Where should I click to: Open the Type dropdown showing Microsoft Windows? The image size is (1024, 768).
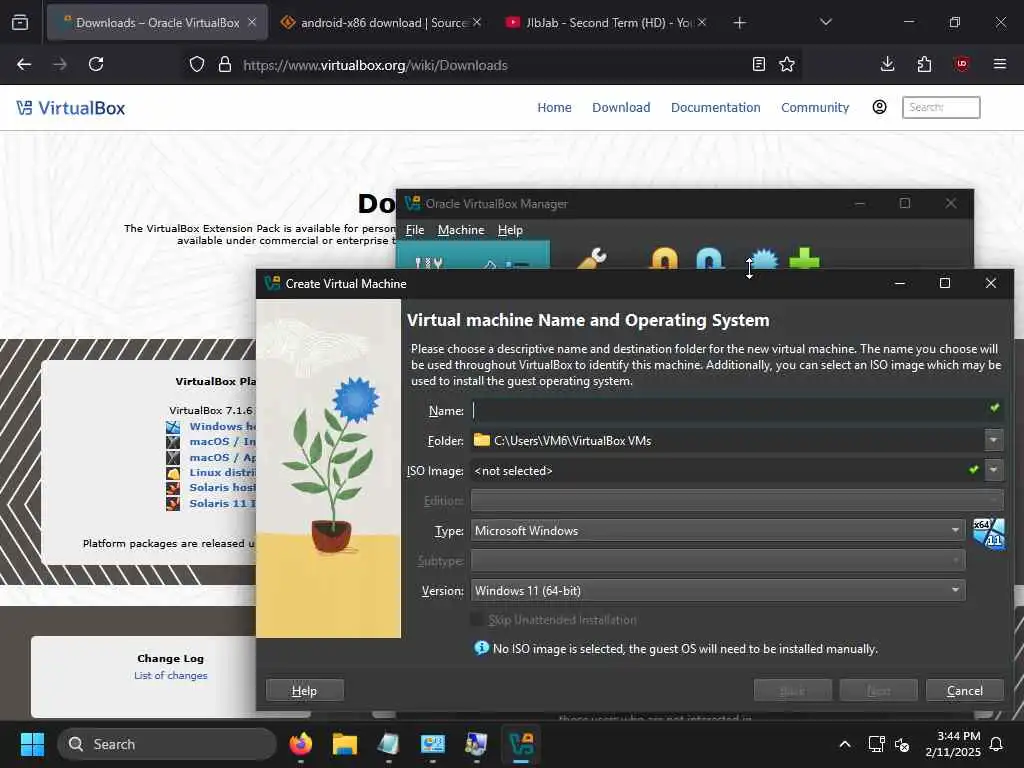click(718, 530)
